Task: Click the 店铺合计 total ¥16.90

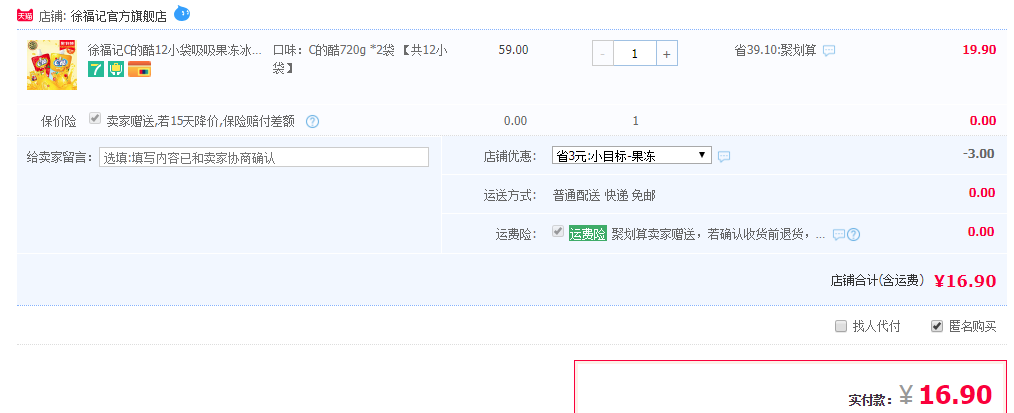Action: coord(965,281)
